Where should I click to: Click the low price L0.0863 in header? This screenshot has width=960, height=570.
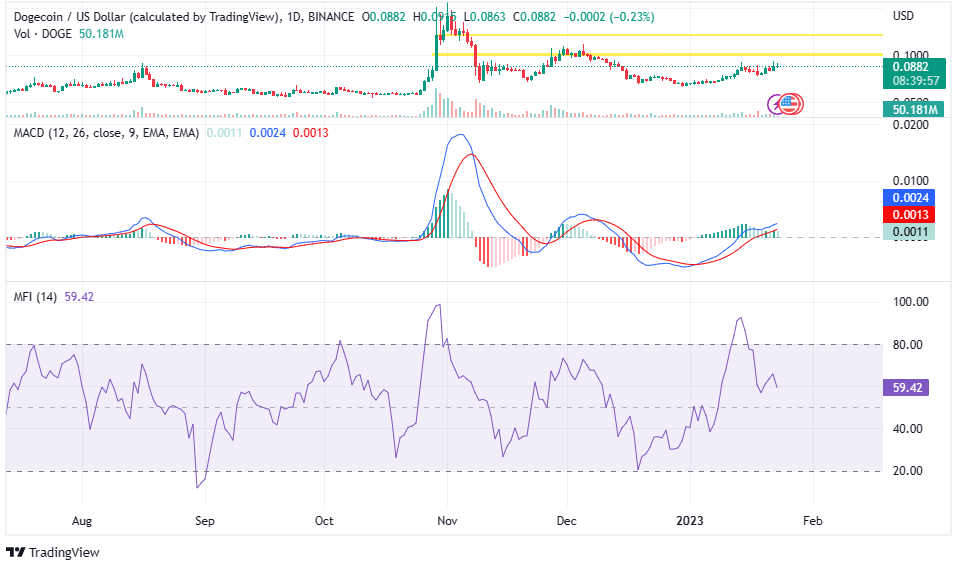coord(484,17)
